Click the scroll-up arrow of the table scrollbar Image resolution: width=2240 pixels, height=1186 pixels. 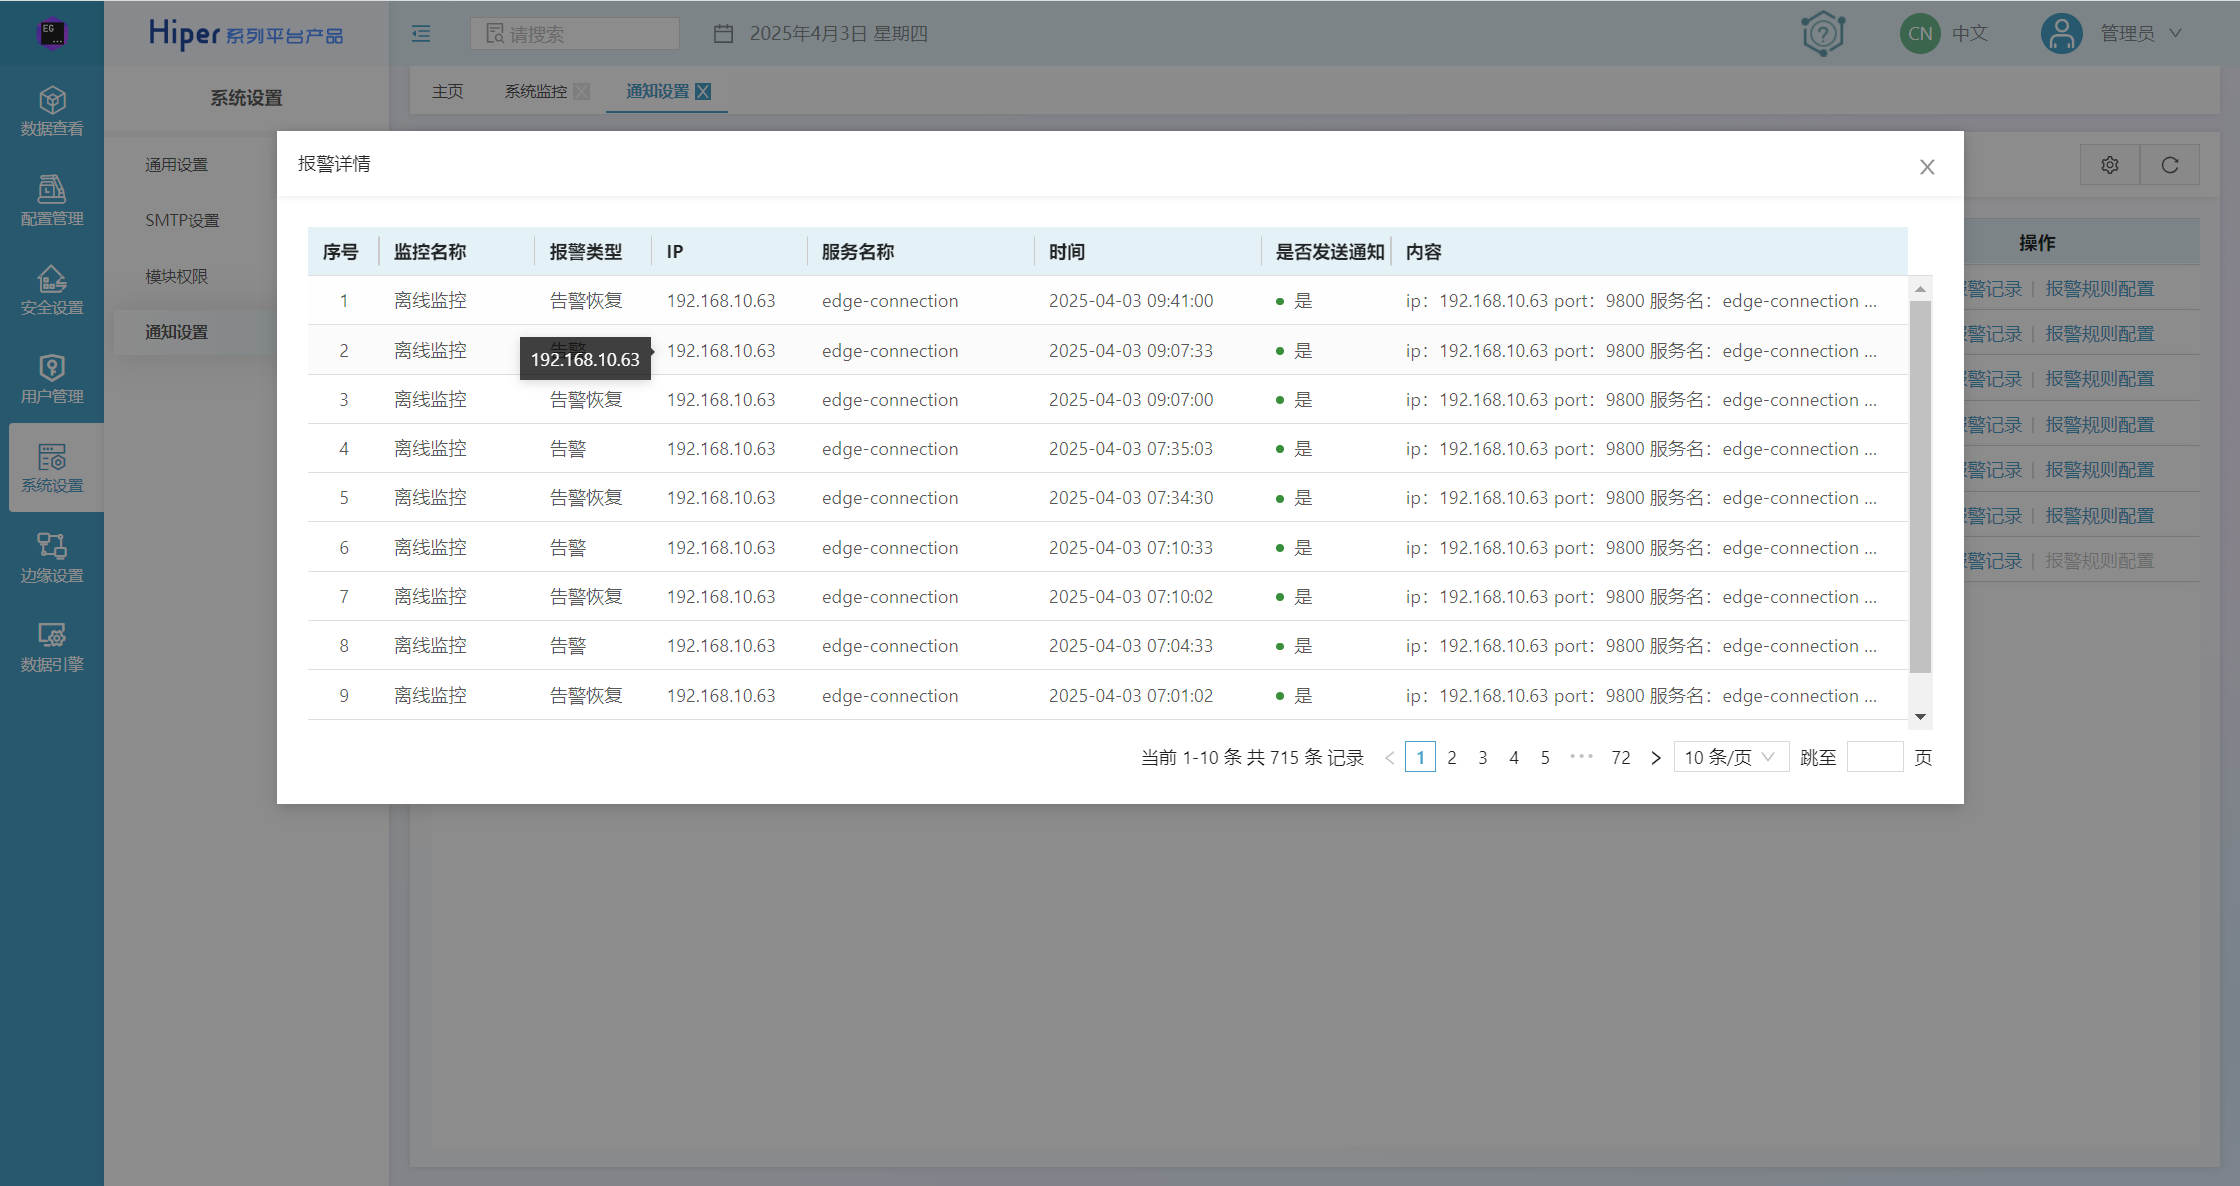tap(1920, 289)
